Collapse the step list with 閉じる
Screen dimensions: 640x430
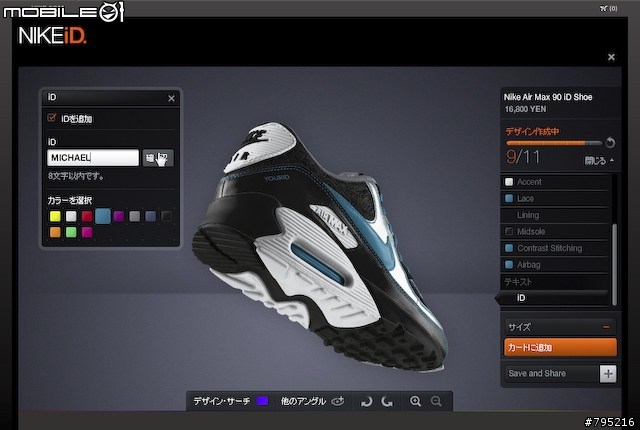tap(598, 160)
